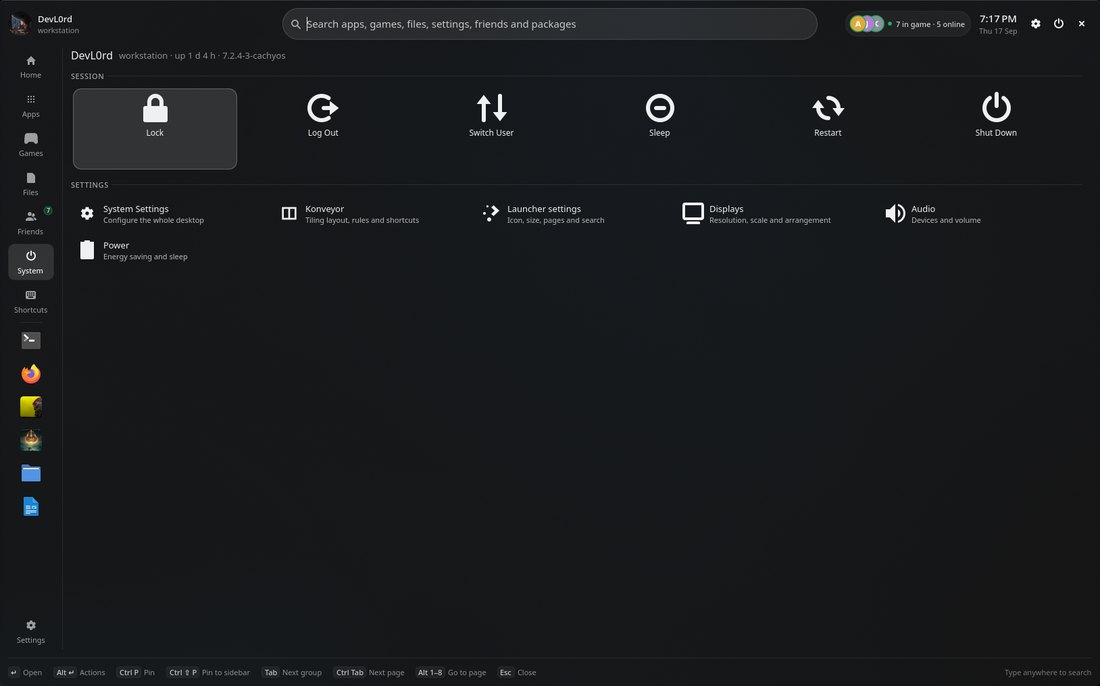Switch to the Games sidebar page
The width and height of the screenshot is (1100, 686).
31,144
